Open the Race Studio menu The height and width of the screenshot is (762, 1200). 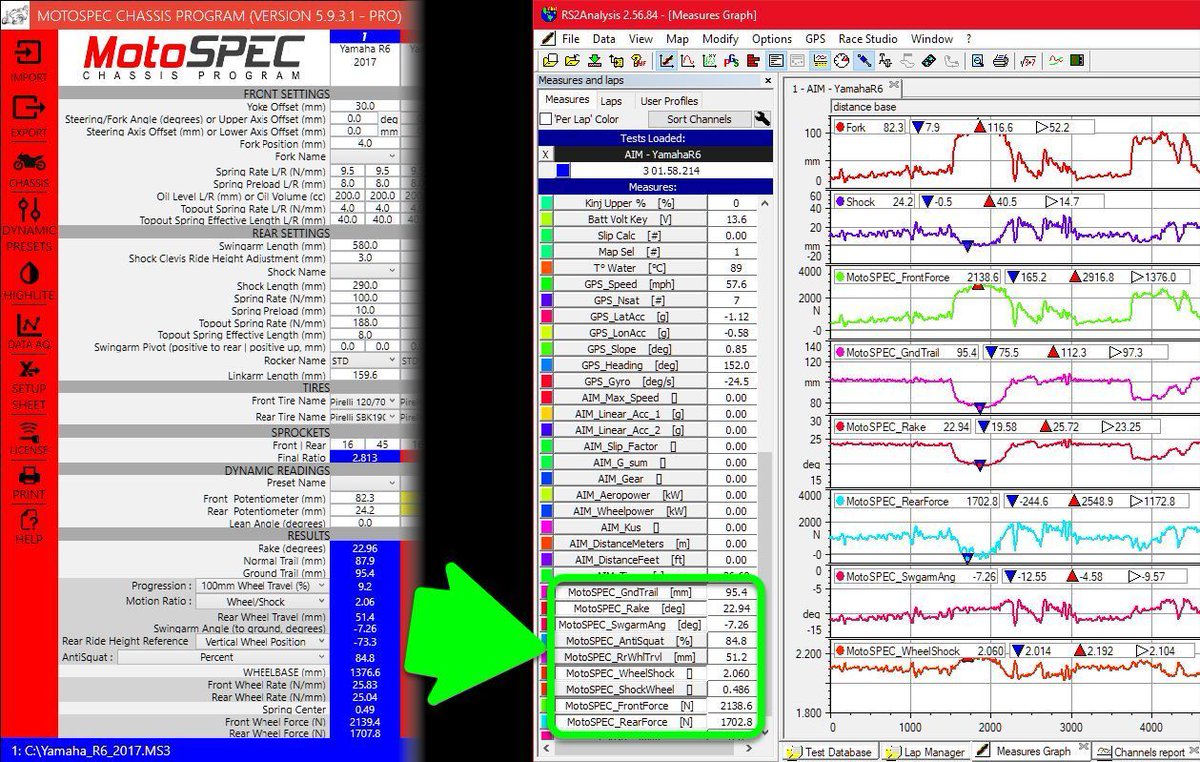point(868,39)
